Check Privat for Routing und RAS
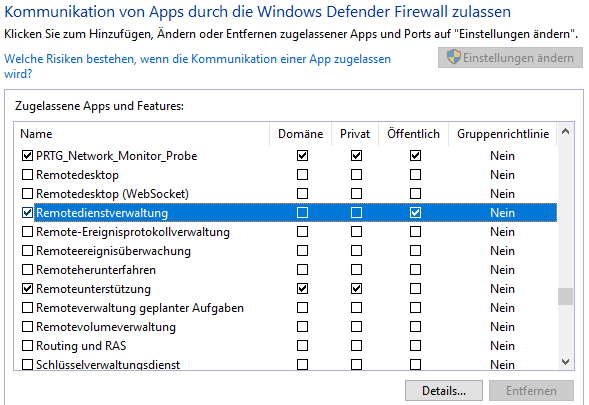This screenshot has height=405, width=589. point(356,346)
